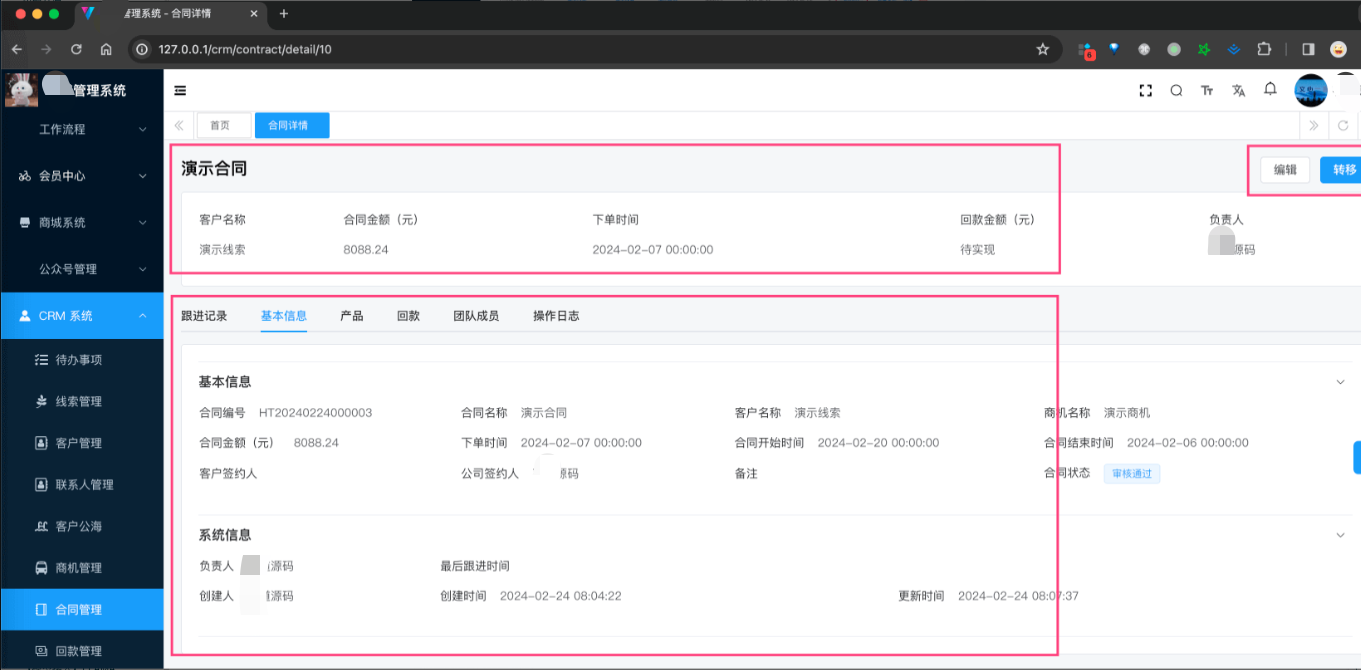Image resolution: width=1361 pixels, height=670 pixels.
Task: Collapse the CRM 系统 menu chevron
Action: (143, 316)
